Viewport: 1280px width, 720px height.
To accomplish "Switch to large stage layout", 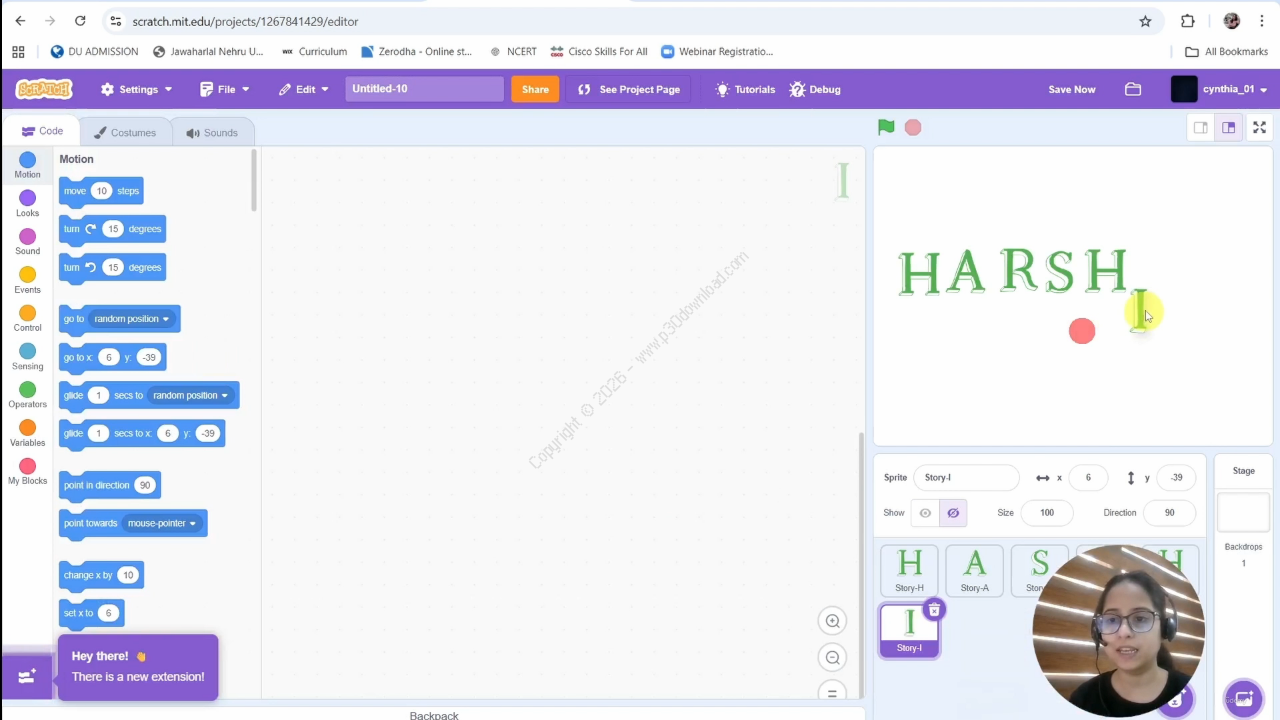I will coord(1229,127).
